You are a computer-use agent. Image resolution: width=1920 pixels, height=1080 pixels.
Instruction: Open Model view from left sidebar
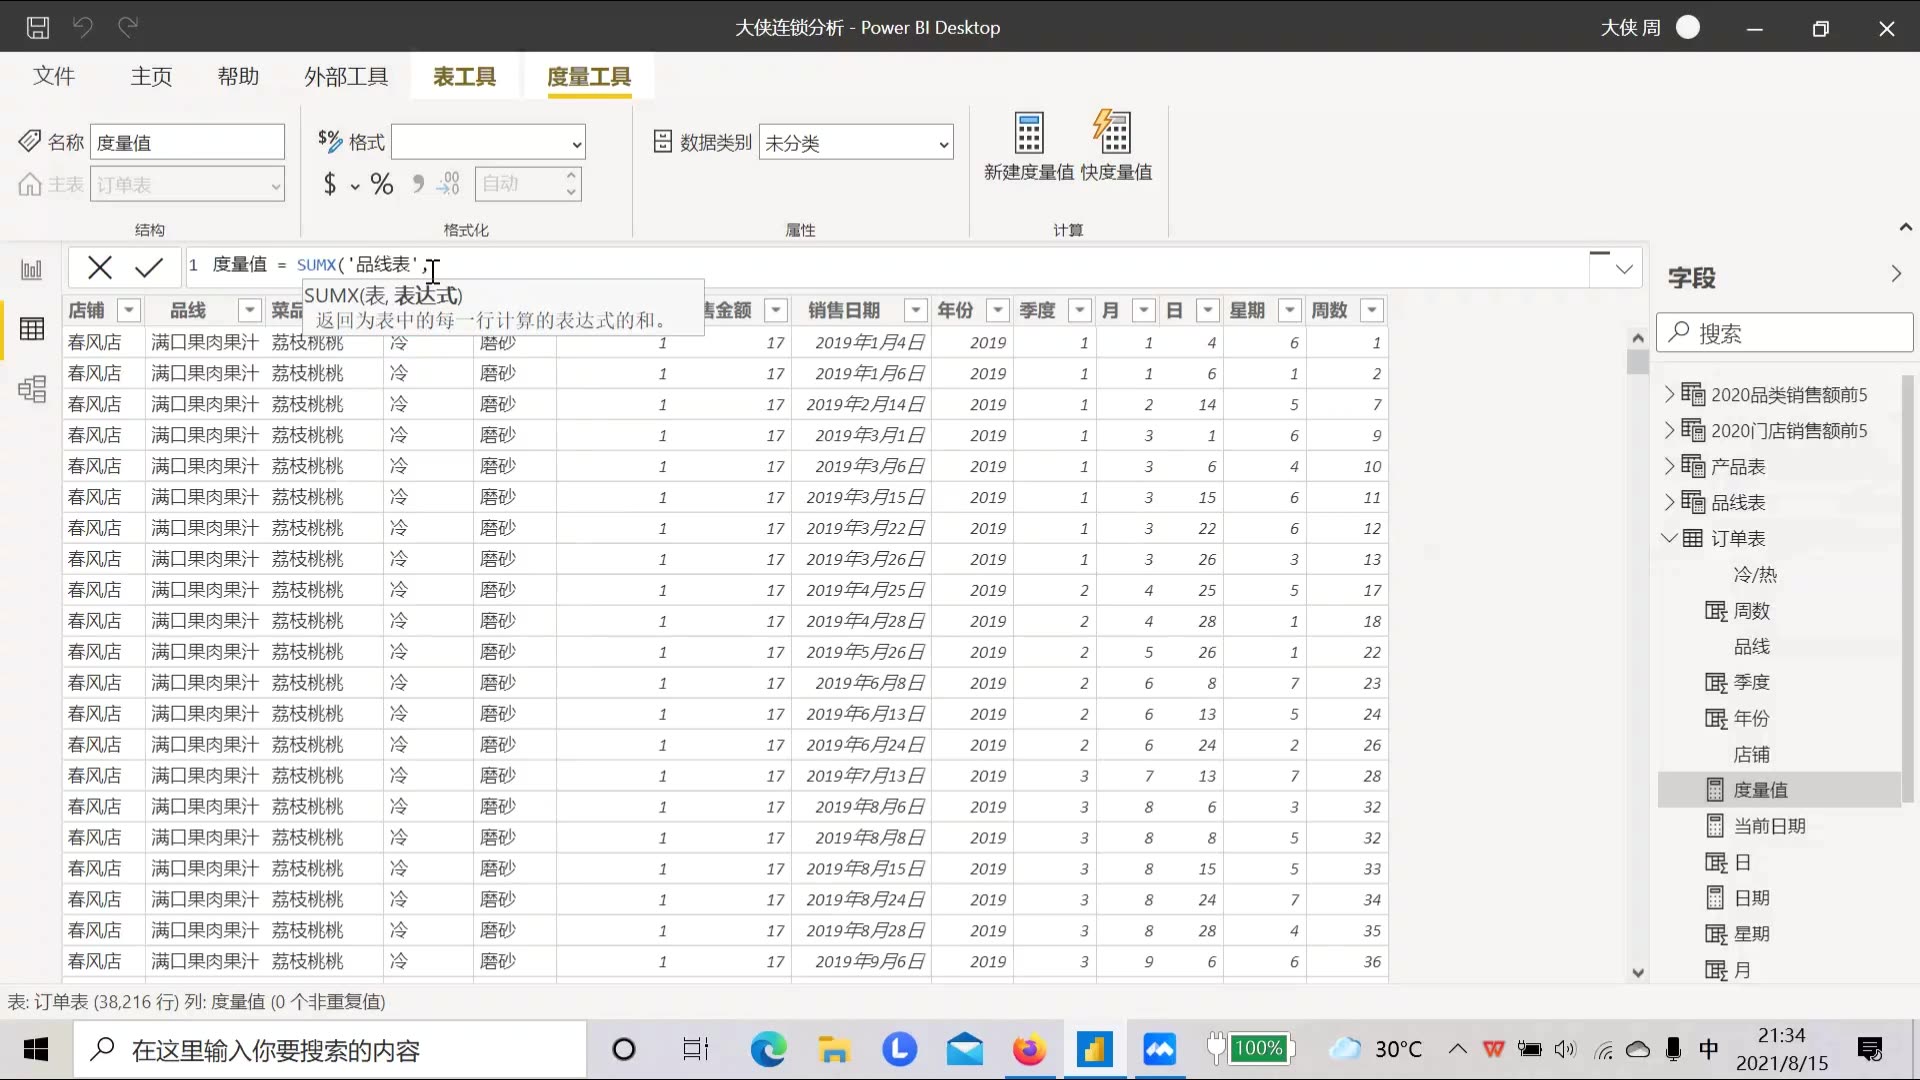click(x=33, y=389)
